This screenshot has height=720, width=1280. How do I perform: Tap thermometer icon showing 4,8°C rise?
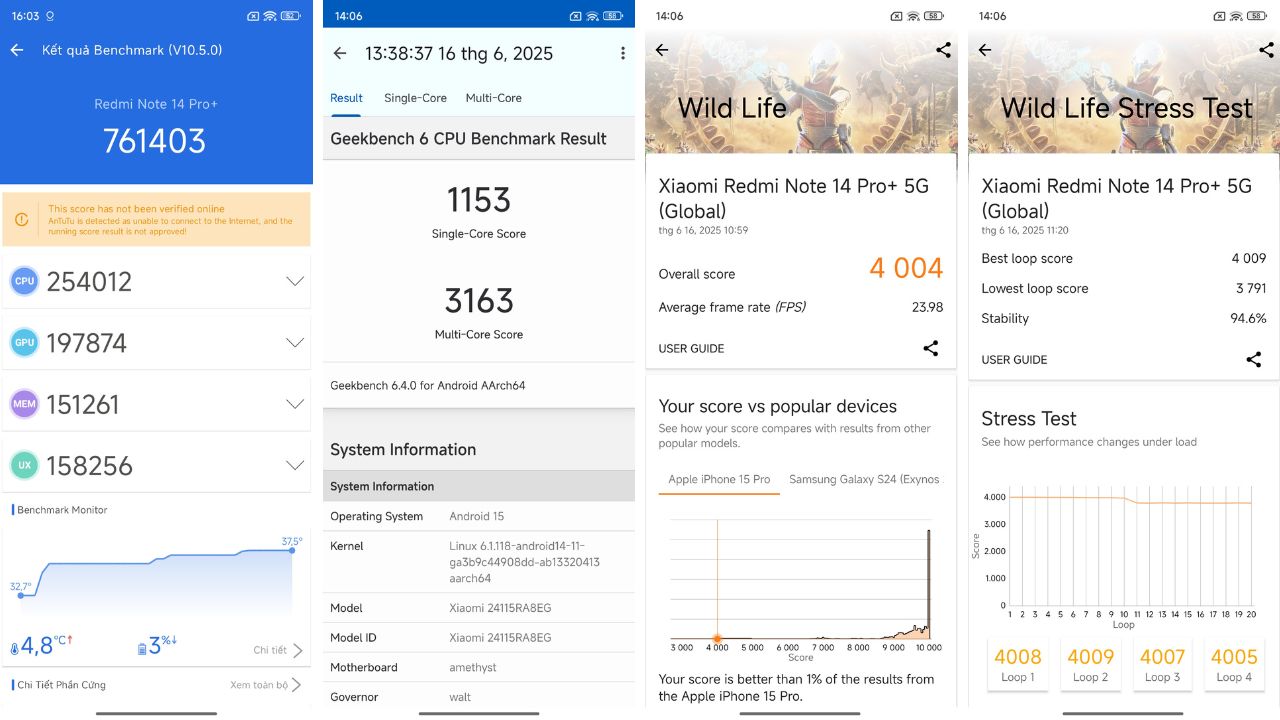14,648
